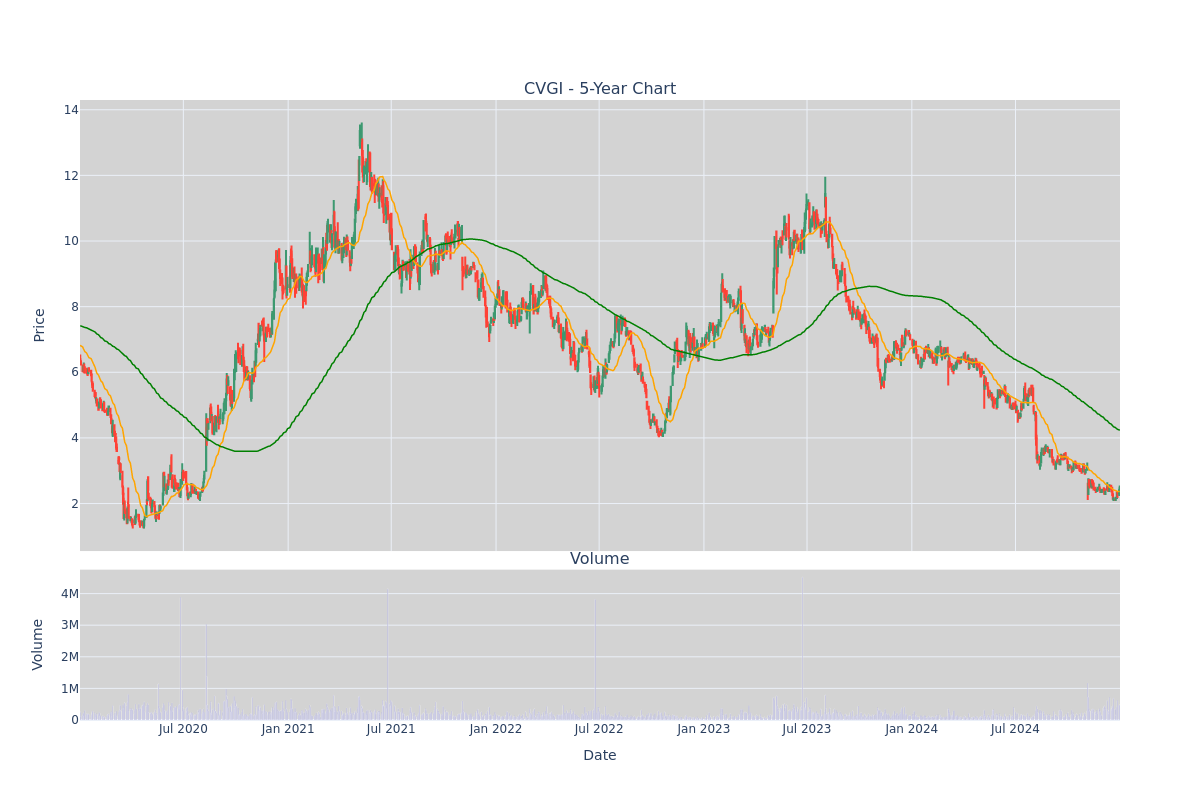Click the price axis tick "10"
The height and width of the screenshot is (800, 1200).
point(71,241)
